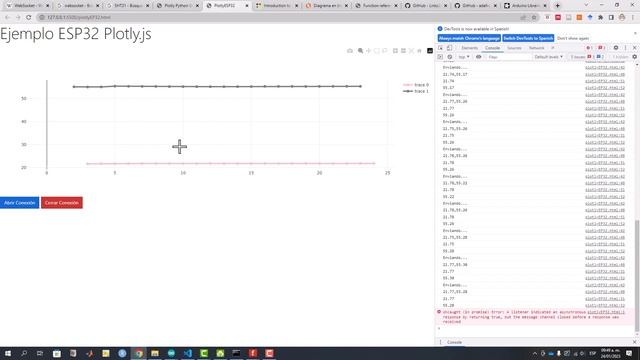
Task: Close the bottom Console drawer
Action: tap(635, 342)
